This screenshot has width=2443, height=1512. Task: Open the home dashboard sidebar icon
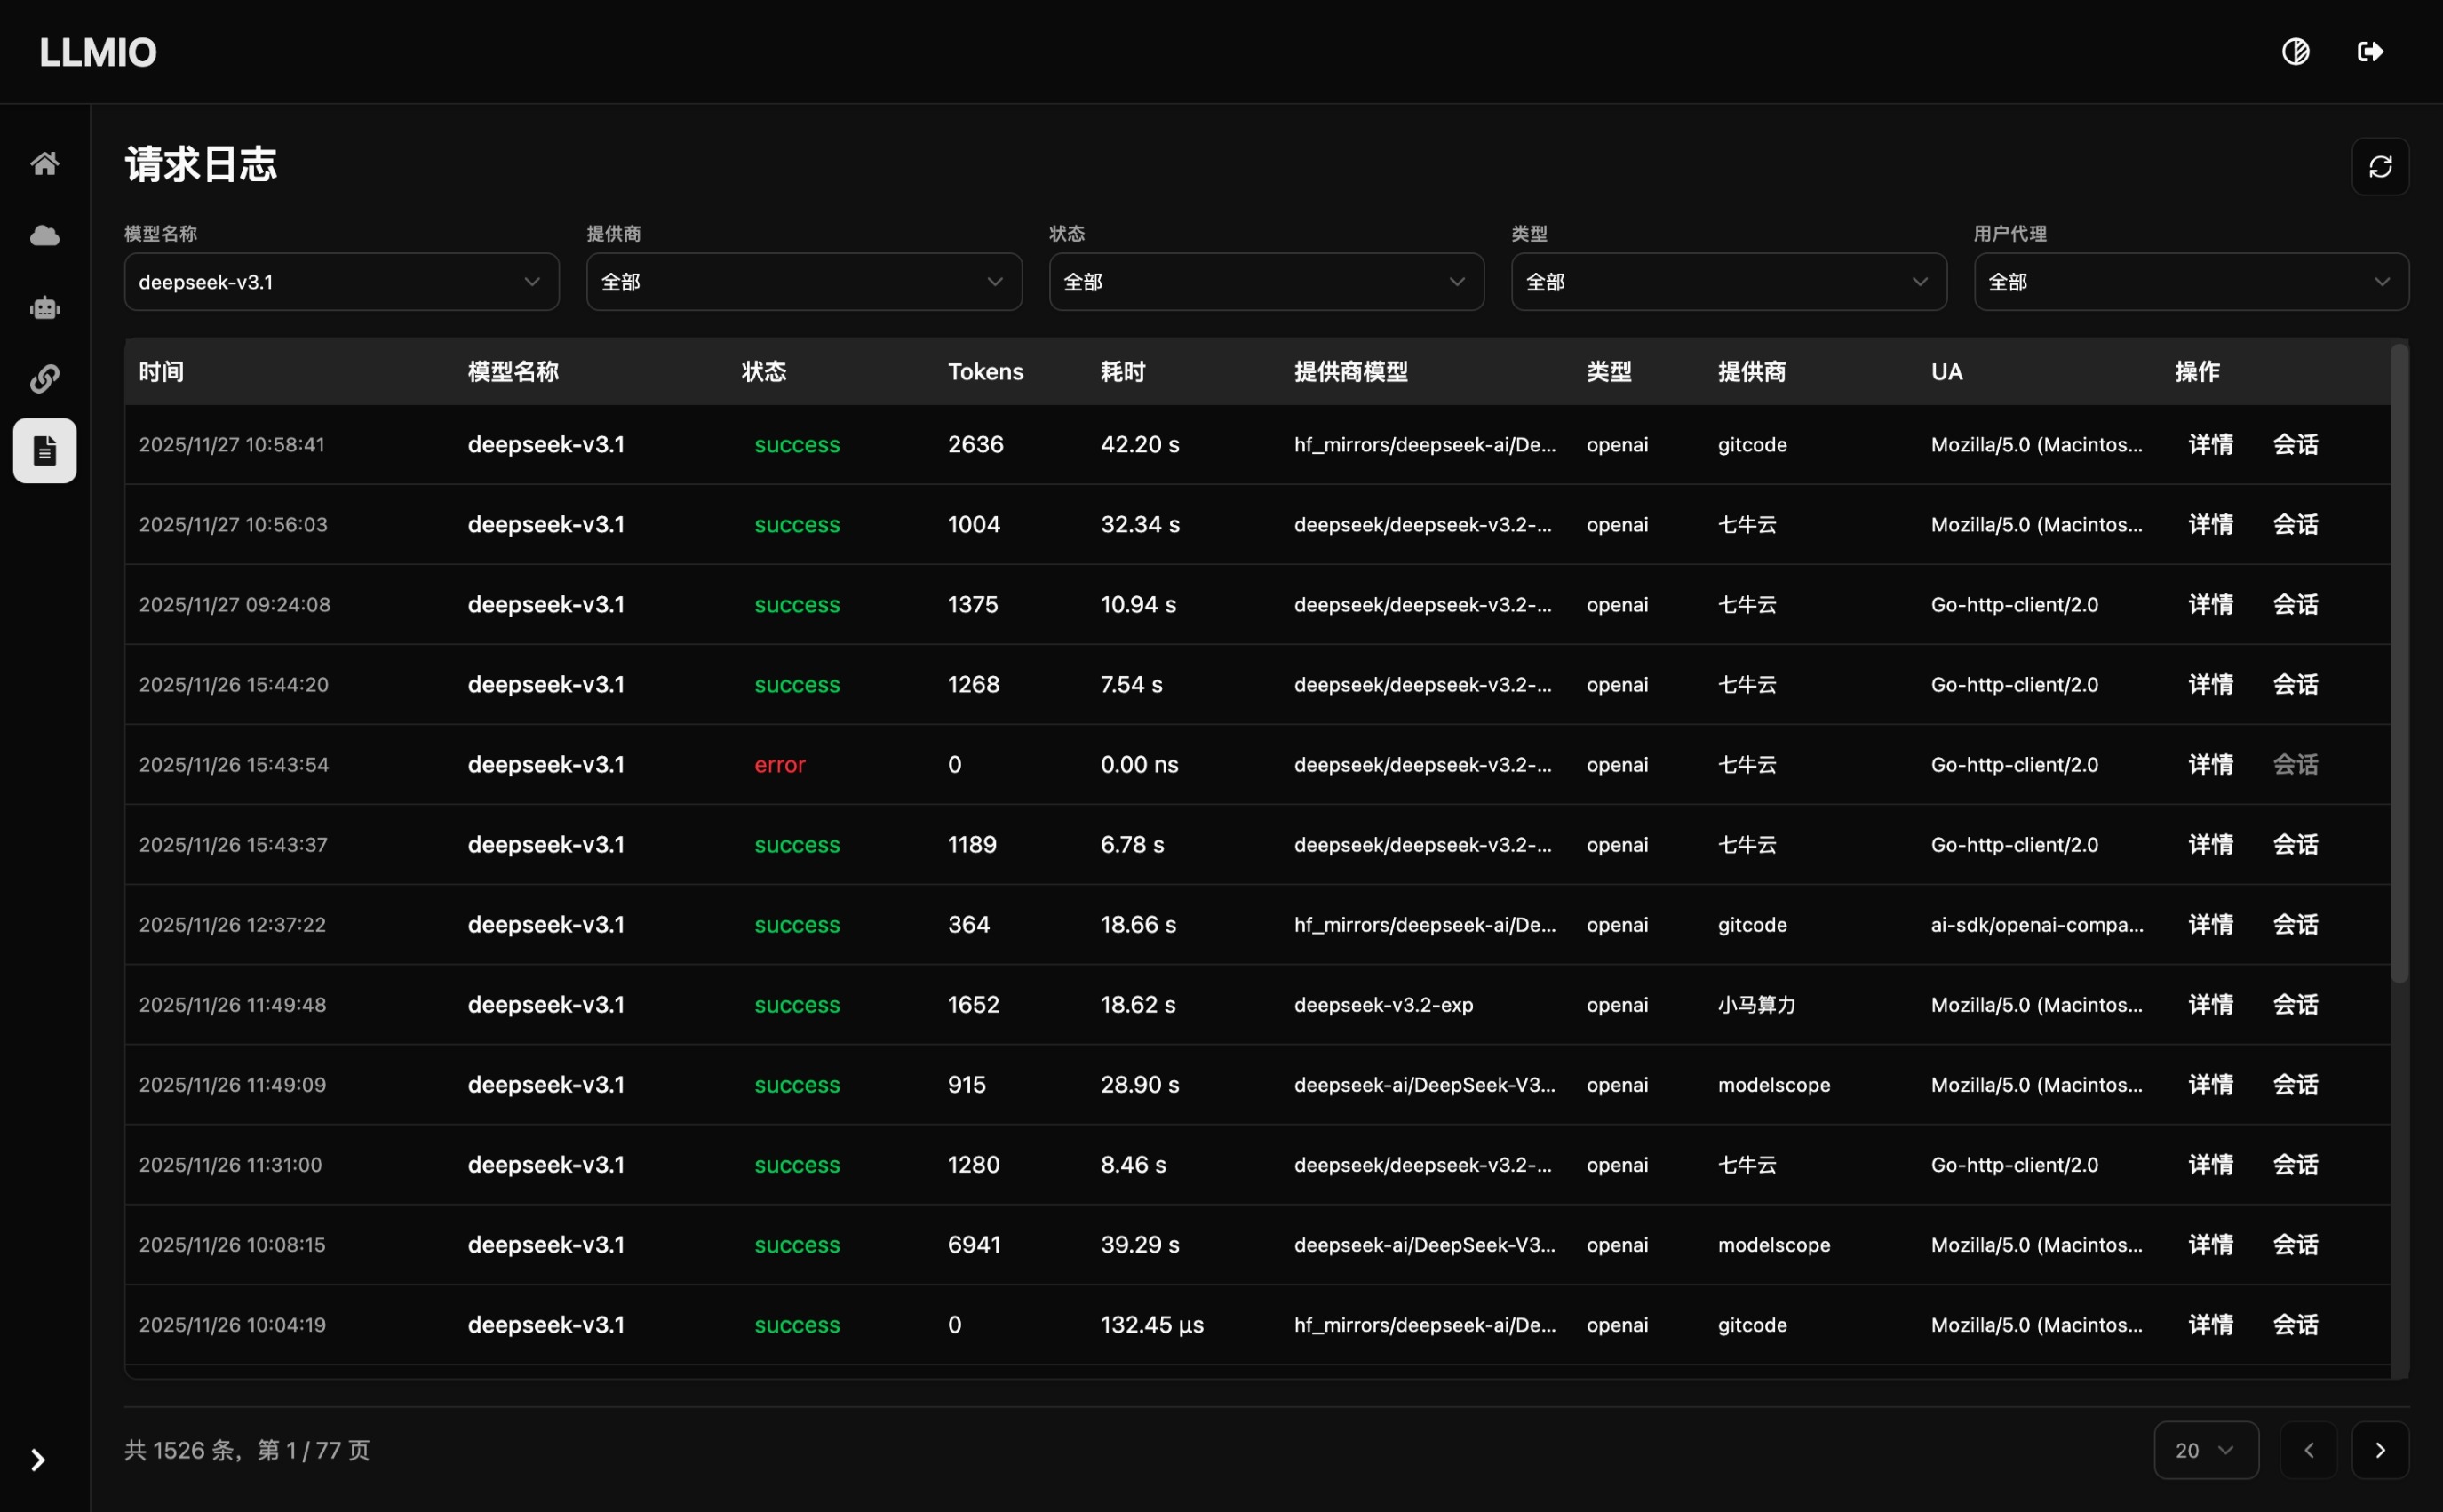[x=44, y=163]
